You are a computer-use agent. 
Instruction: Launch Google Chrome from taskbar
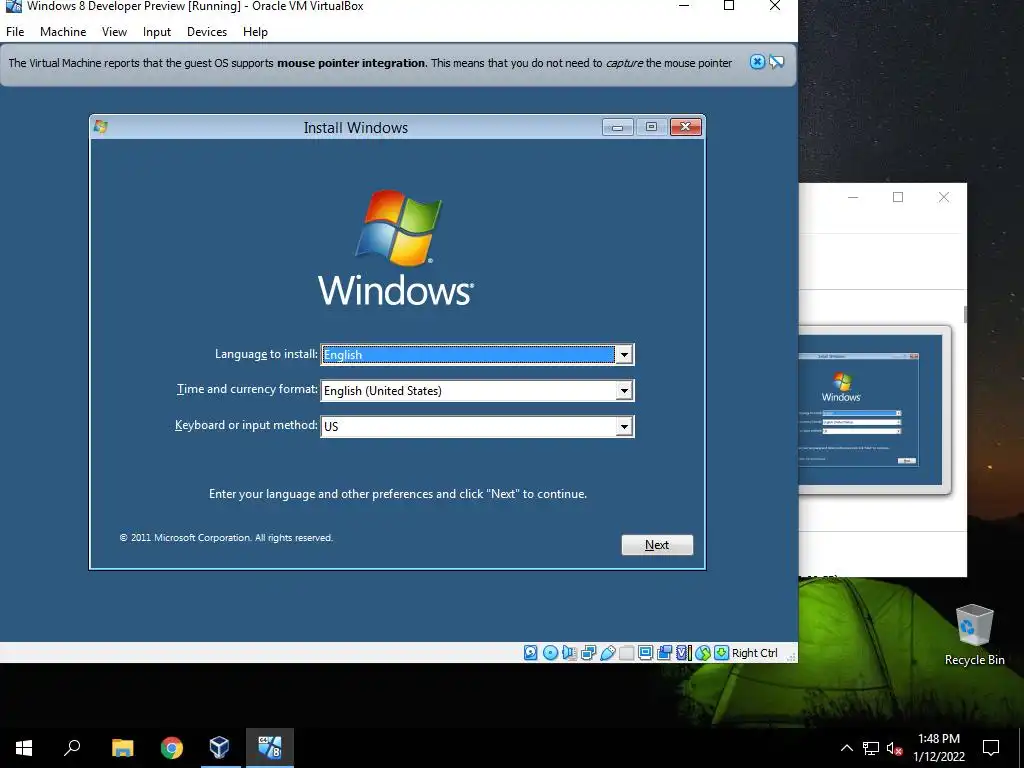click(172, 748)
